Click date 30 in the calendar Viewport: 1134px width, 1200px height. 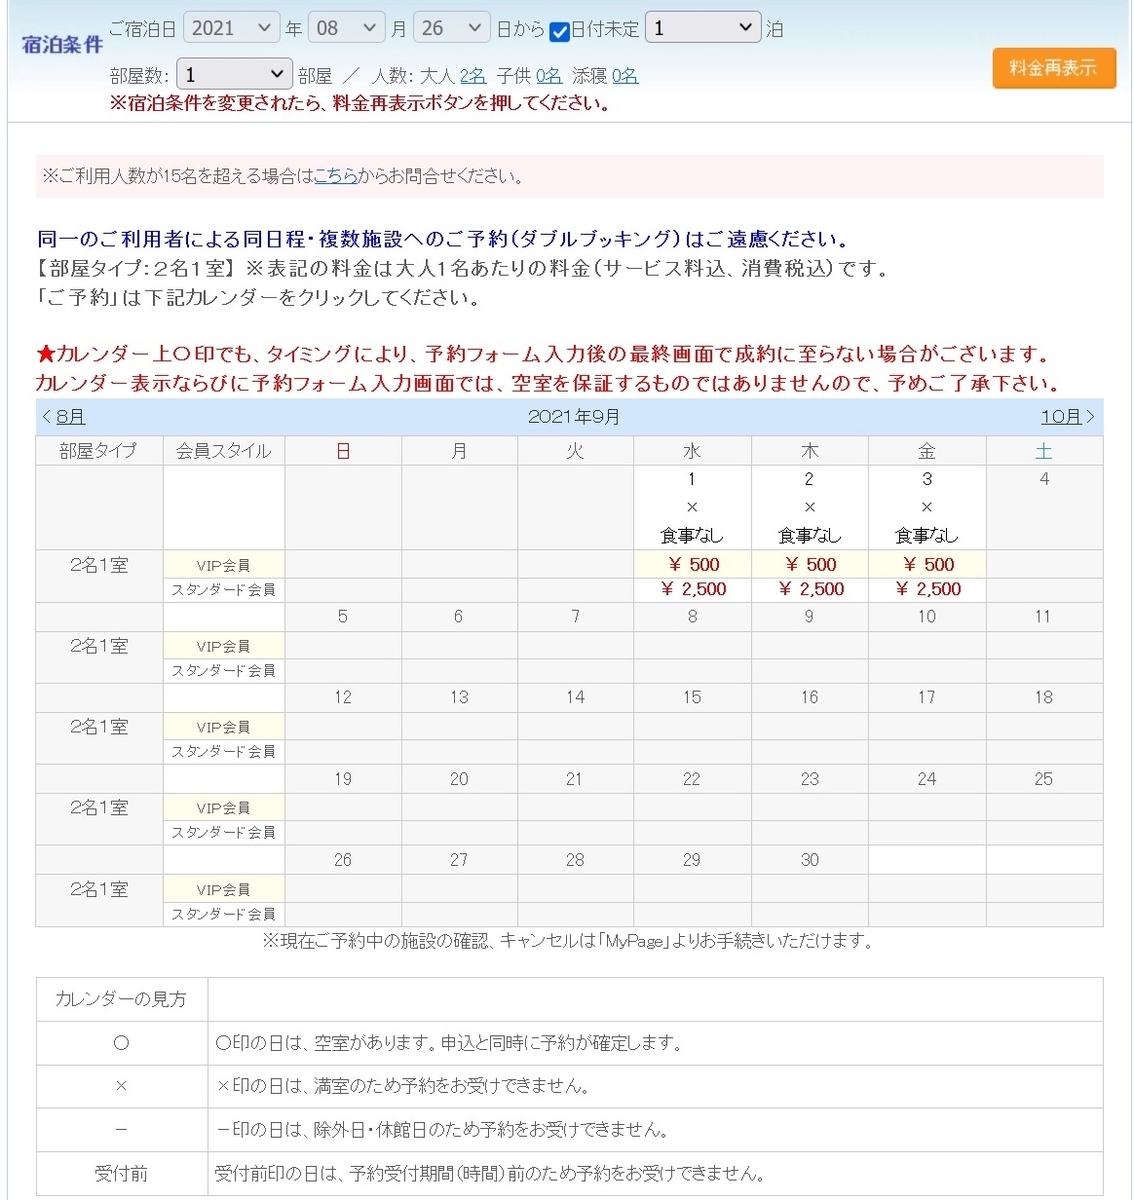[x=809, y=859]
